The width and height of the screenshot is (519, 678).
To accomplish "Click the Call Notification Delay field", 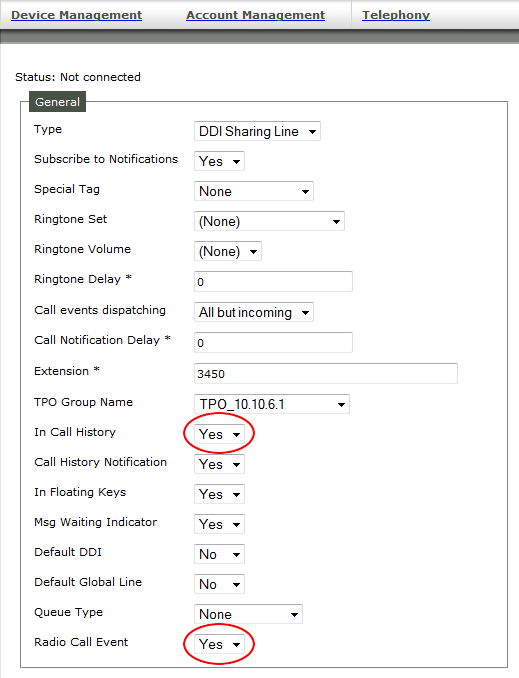I will [273, 342].
